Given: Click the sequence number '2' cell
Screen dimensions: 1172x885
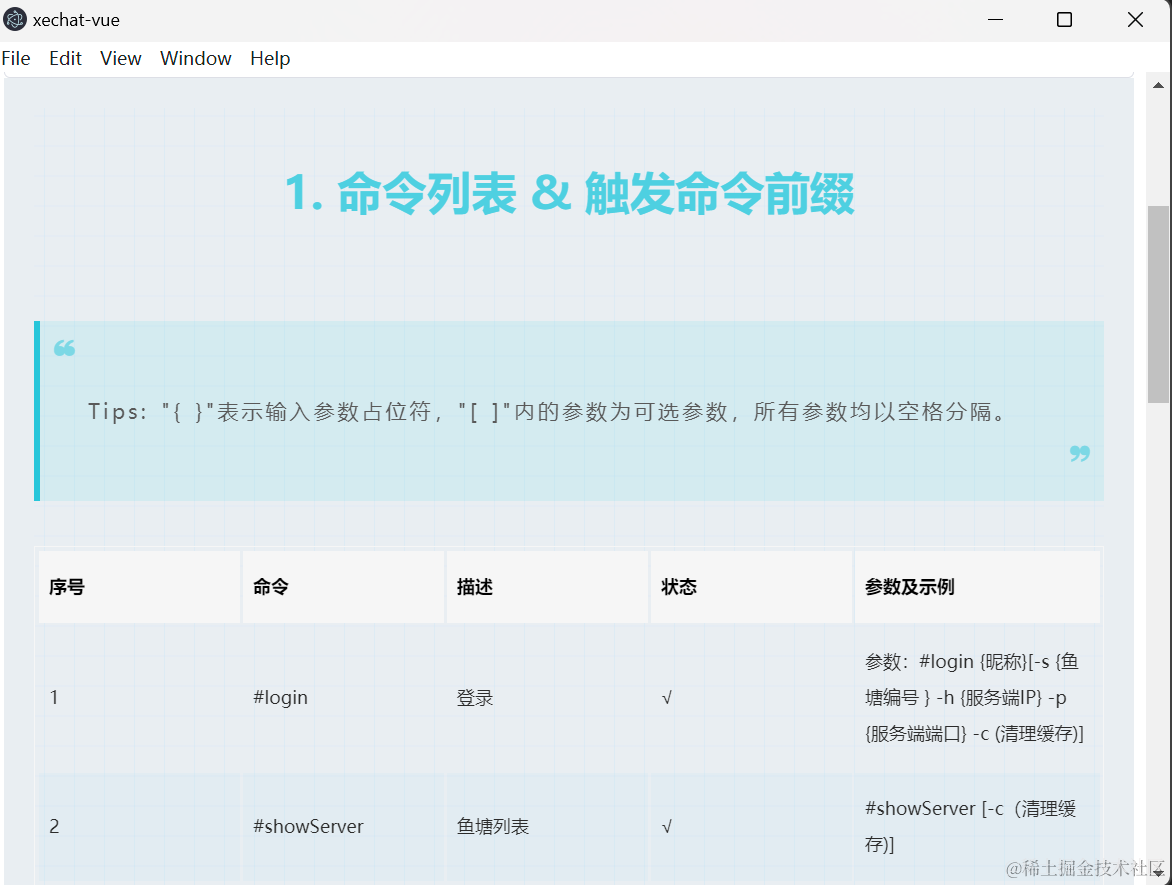Looking at the screenshot, I should [x=139, y=826].
